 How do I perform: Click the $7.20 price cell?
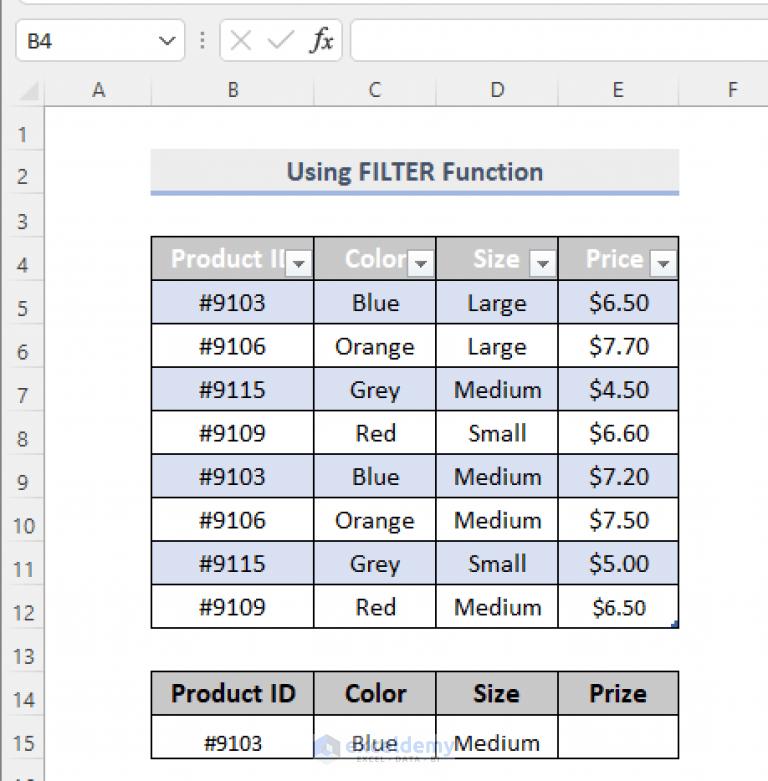tap(618, 477)
